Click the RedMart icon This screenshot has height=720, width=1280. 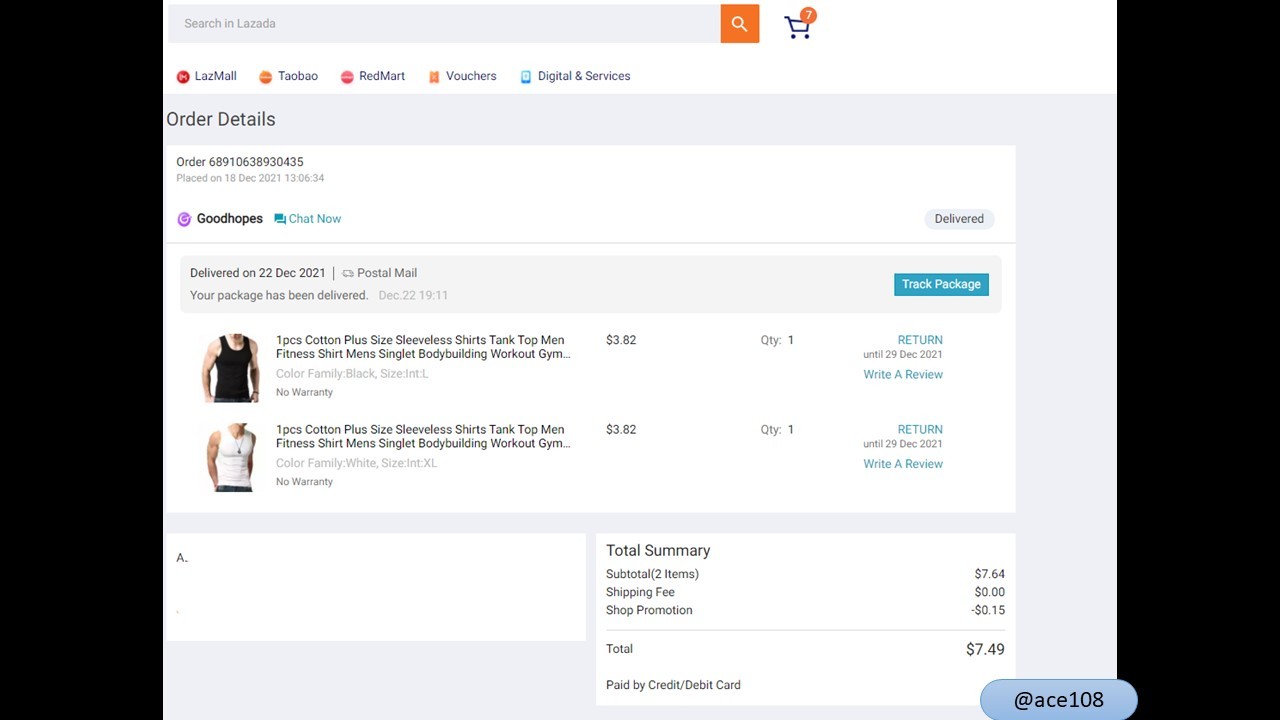tap(347, 77)
